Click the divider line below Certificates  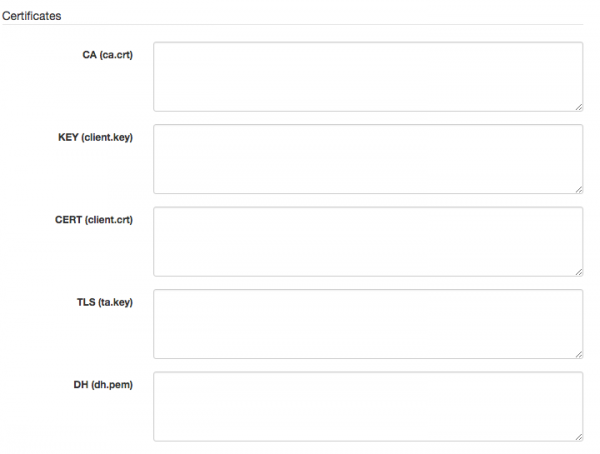pos(292,25)
